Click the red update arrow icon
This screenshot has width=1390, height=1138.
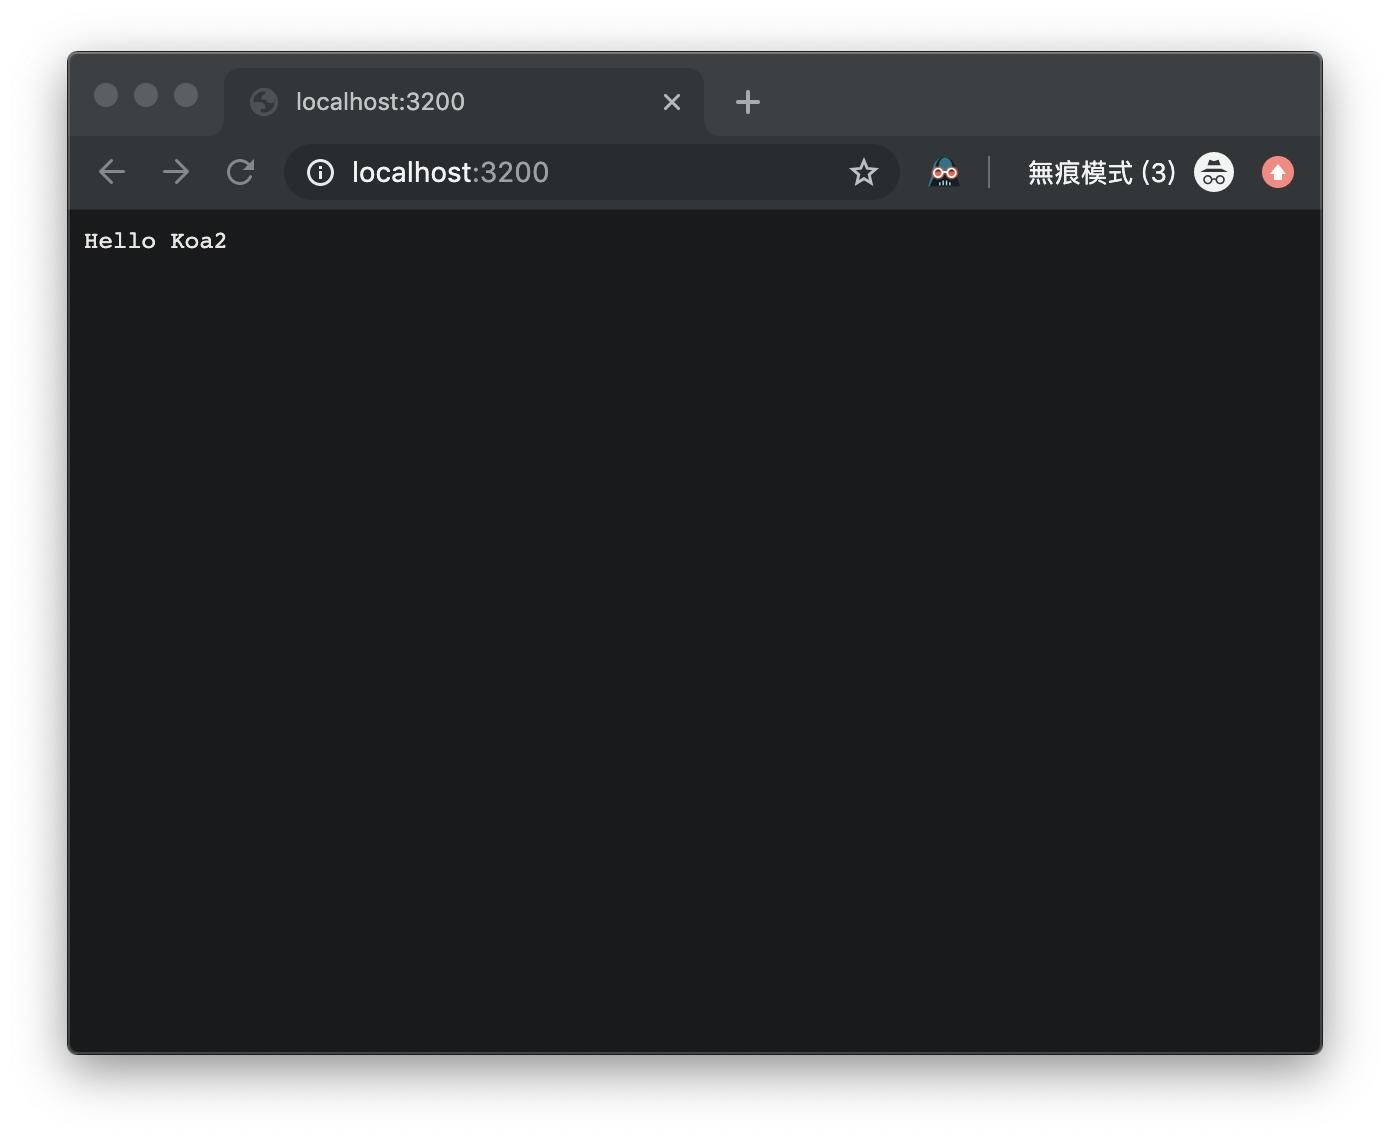[x=1278, y=172]
